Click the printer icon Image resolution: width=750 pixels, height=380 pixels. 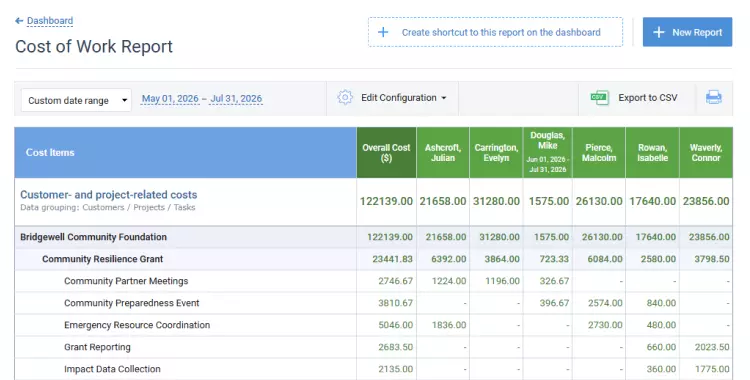(x=714, y=98)
